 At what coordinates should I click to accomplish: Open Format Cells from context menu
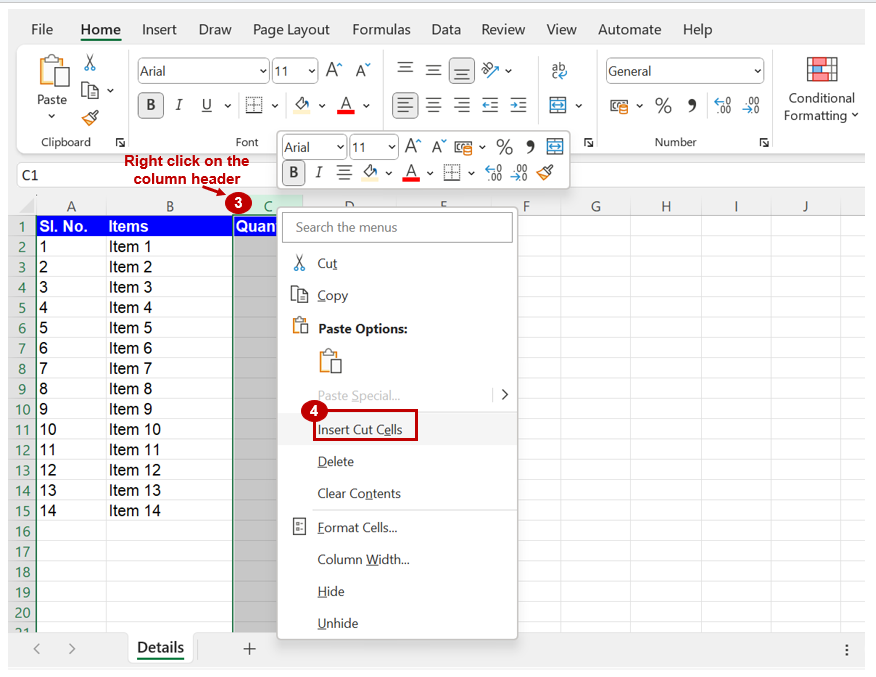point(397,527)
